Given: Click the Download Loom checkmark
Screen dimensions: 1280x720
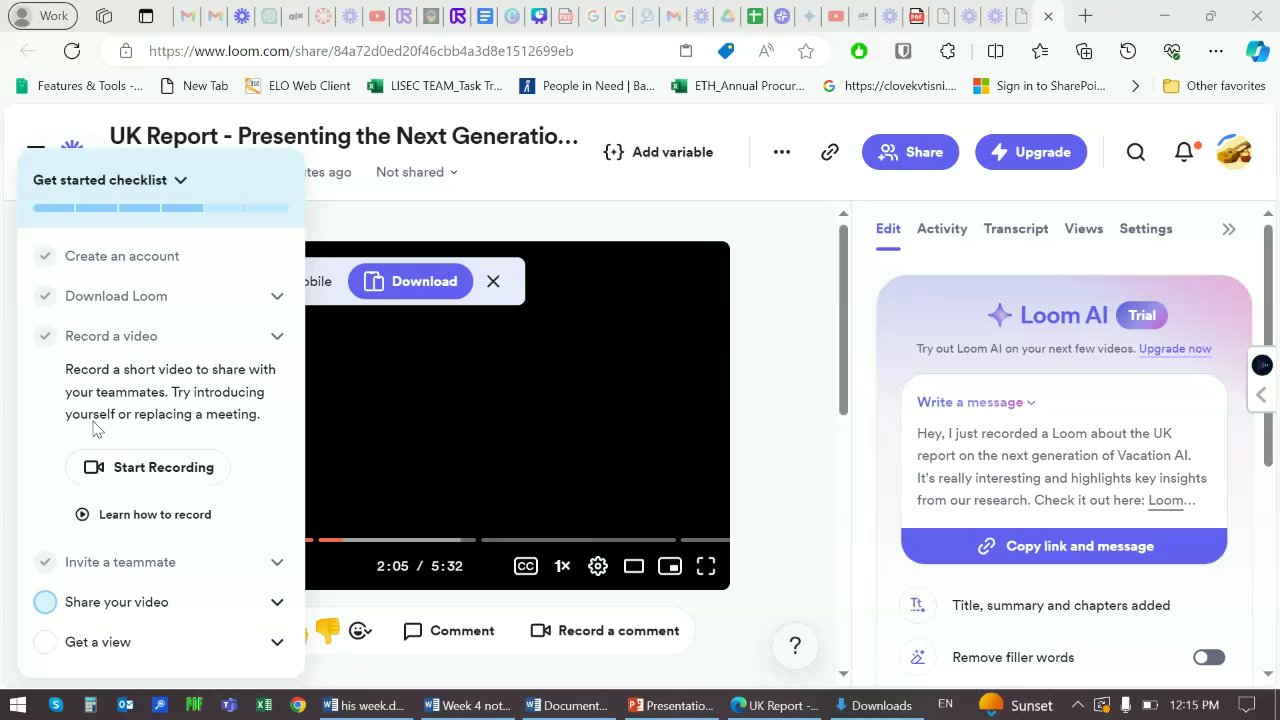Looking at the screenshot, I should [x=45, y=296].
